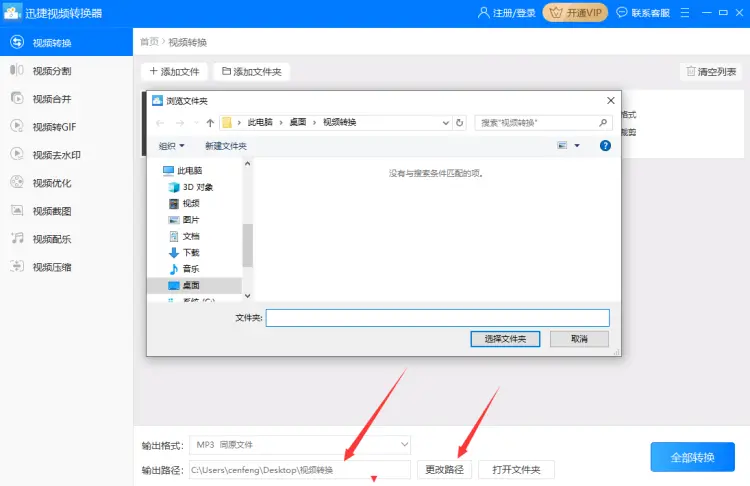750x486 pixels.
Task: Click the 开通VIP button
Action: click(x=575, y=12)
